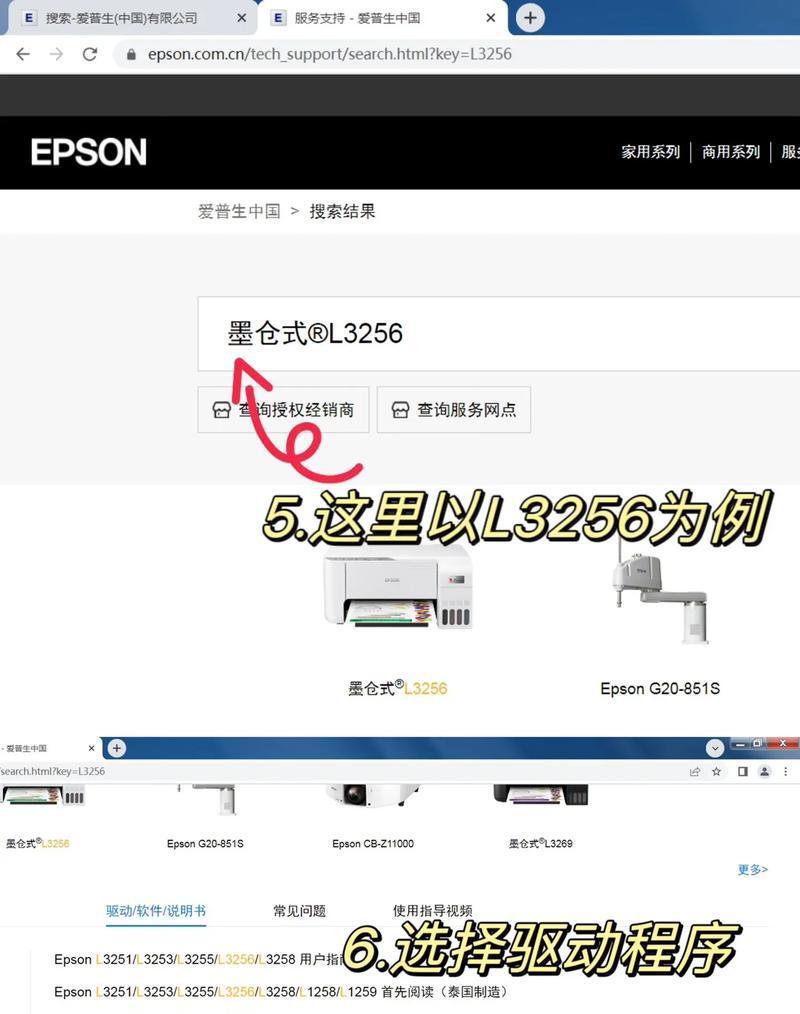Image resolution: width=800 pixels, height=1014 pixels.
Task: Expand the tab search chevron button
Action: [x=715, y=748]
